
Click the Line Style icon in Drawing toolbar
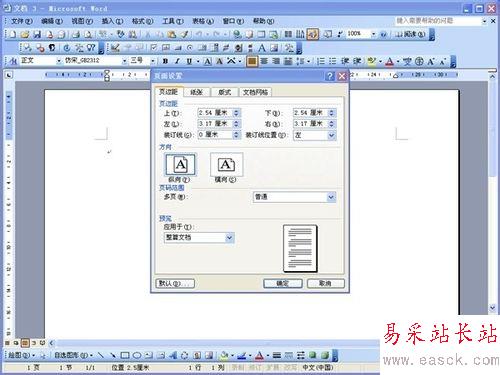point(277,355)
